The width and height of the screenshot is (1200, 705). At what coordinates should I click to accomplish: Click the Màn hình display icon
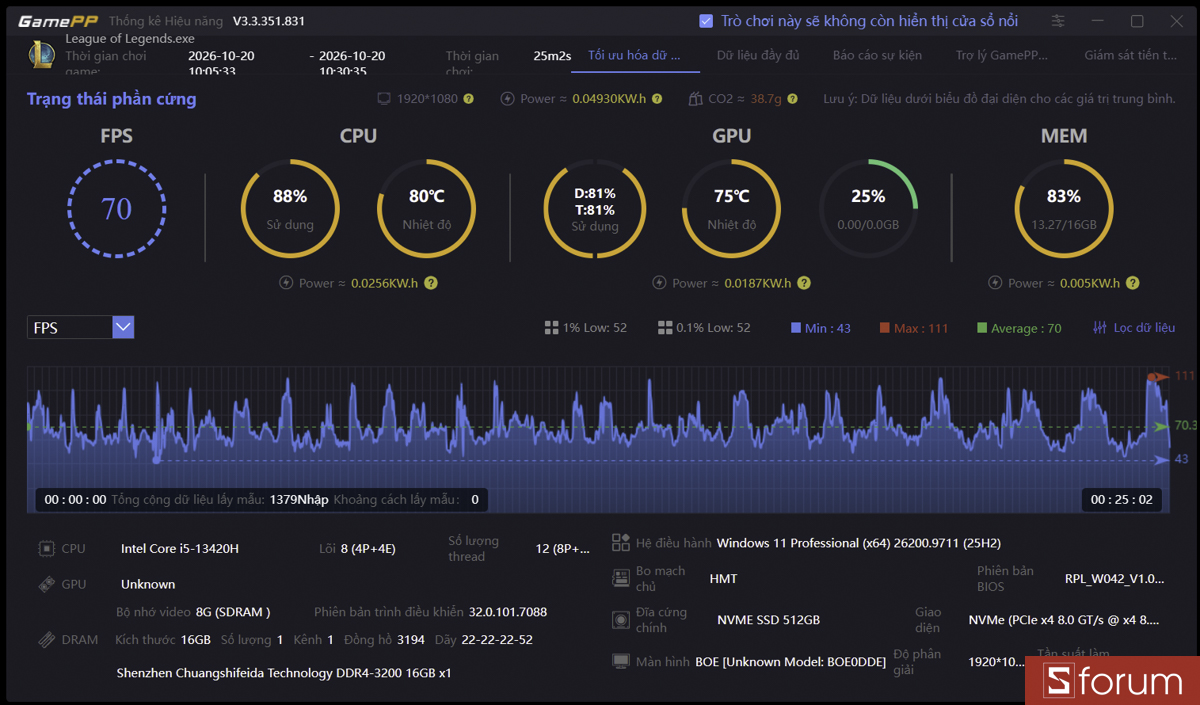(x=621, y=661)
